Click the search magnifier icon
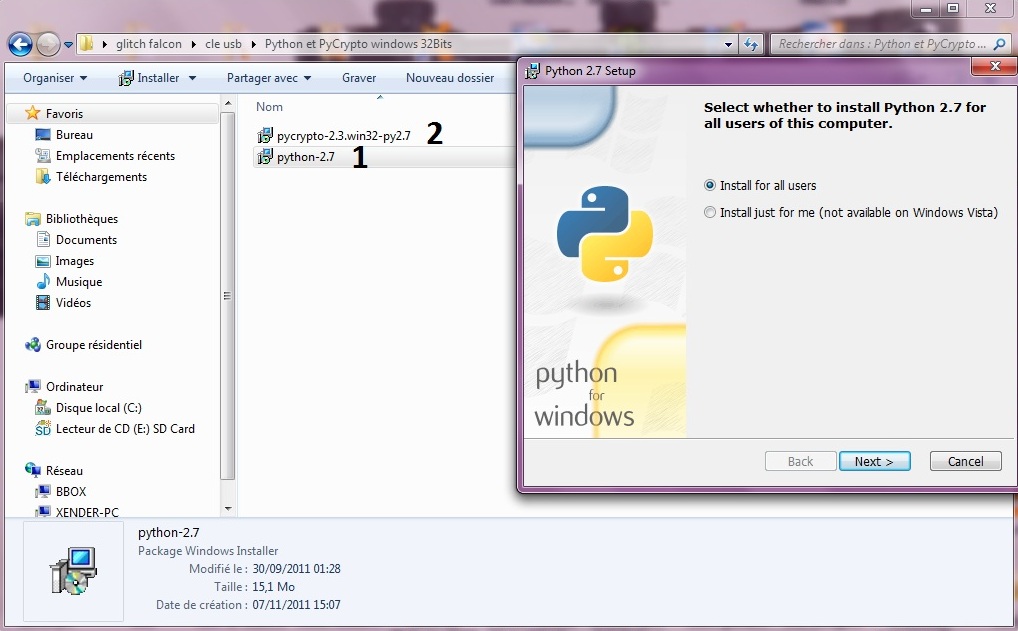The height and width of the screenshot is (631, 1018). pyautogui.click(x=1000, y=44)
